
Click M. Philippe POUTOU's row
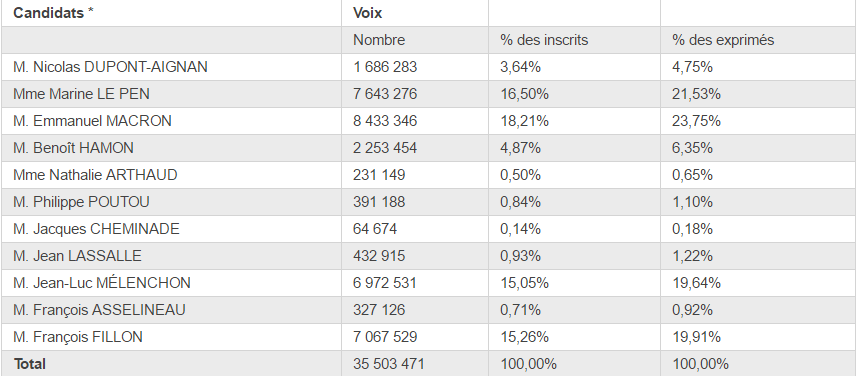[x=428, y=202]
